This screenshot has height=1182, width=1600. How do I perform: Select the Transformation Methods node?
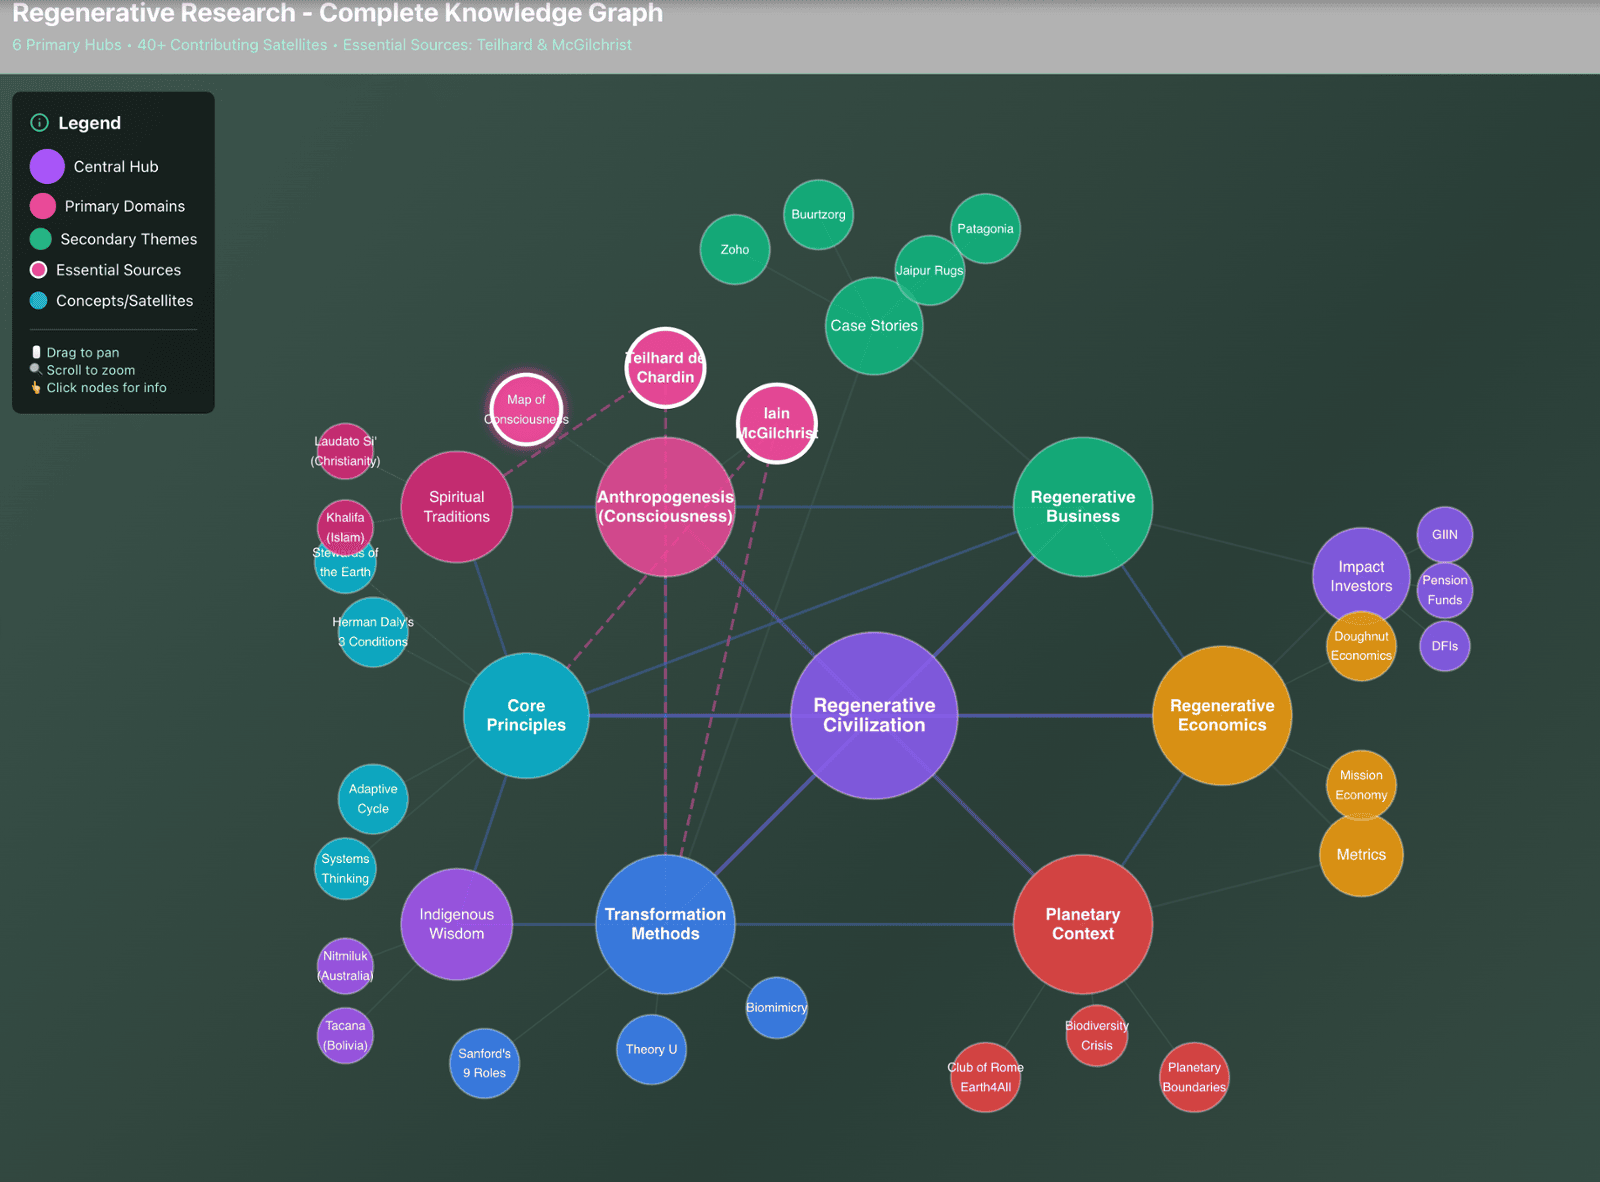click(x=665, y=924)
